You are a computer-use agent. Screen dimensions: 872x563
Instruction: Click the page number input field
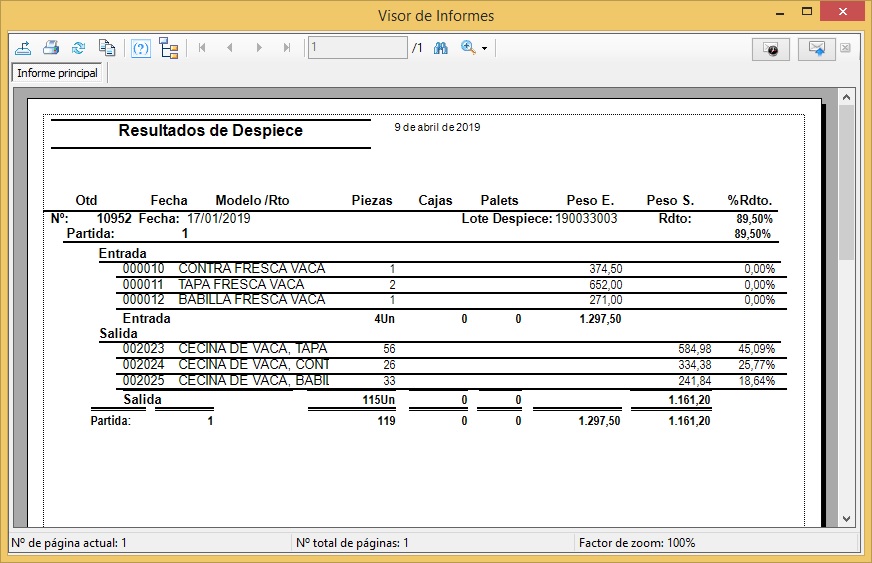pyautogui.click(x=357, y=48)
